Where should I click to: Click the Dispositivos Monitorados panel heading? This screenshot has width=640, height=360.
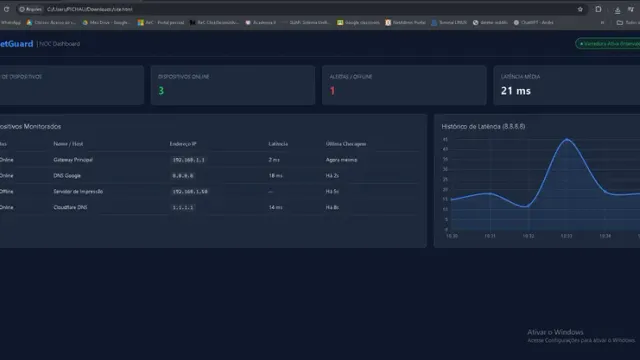tap(30, 127)
